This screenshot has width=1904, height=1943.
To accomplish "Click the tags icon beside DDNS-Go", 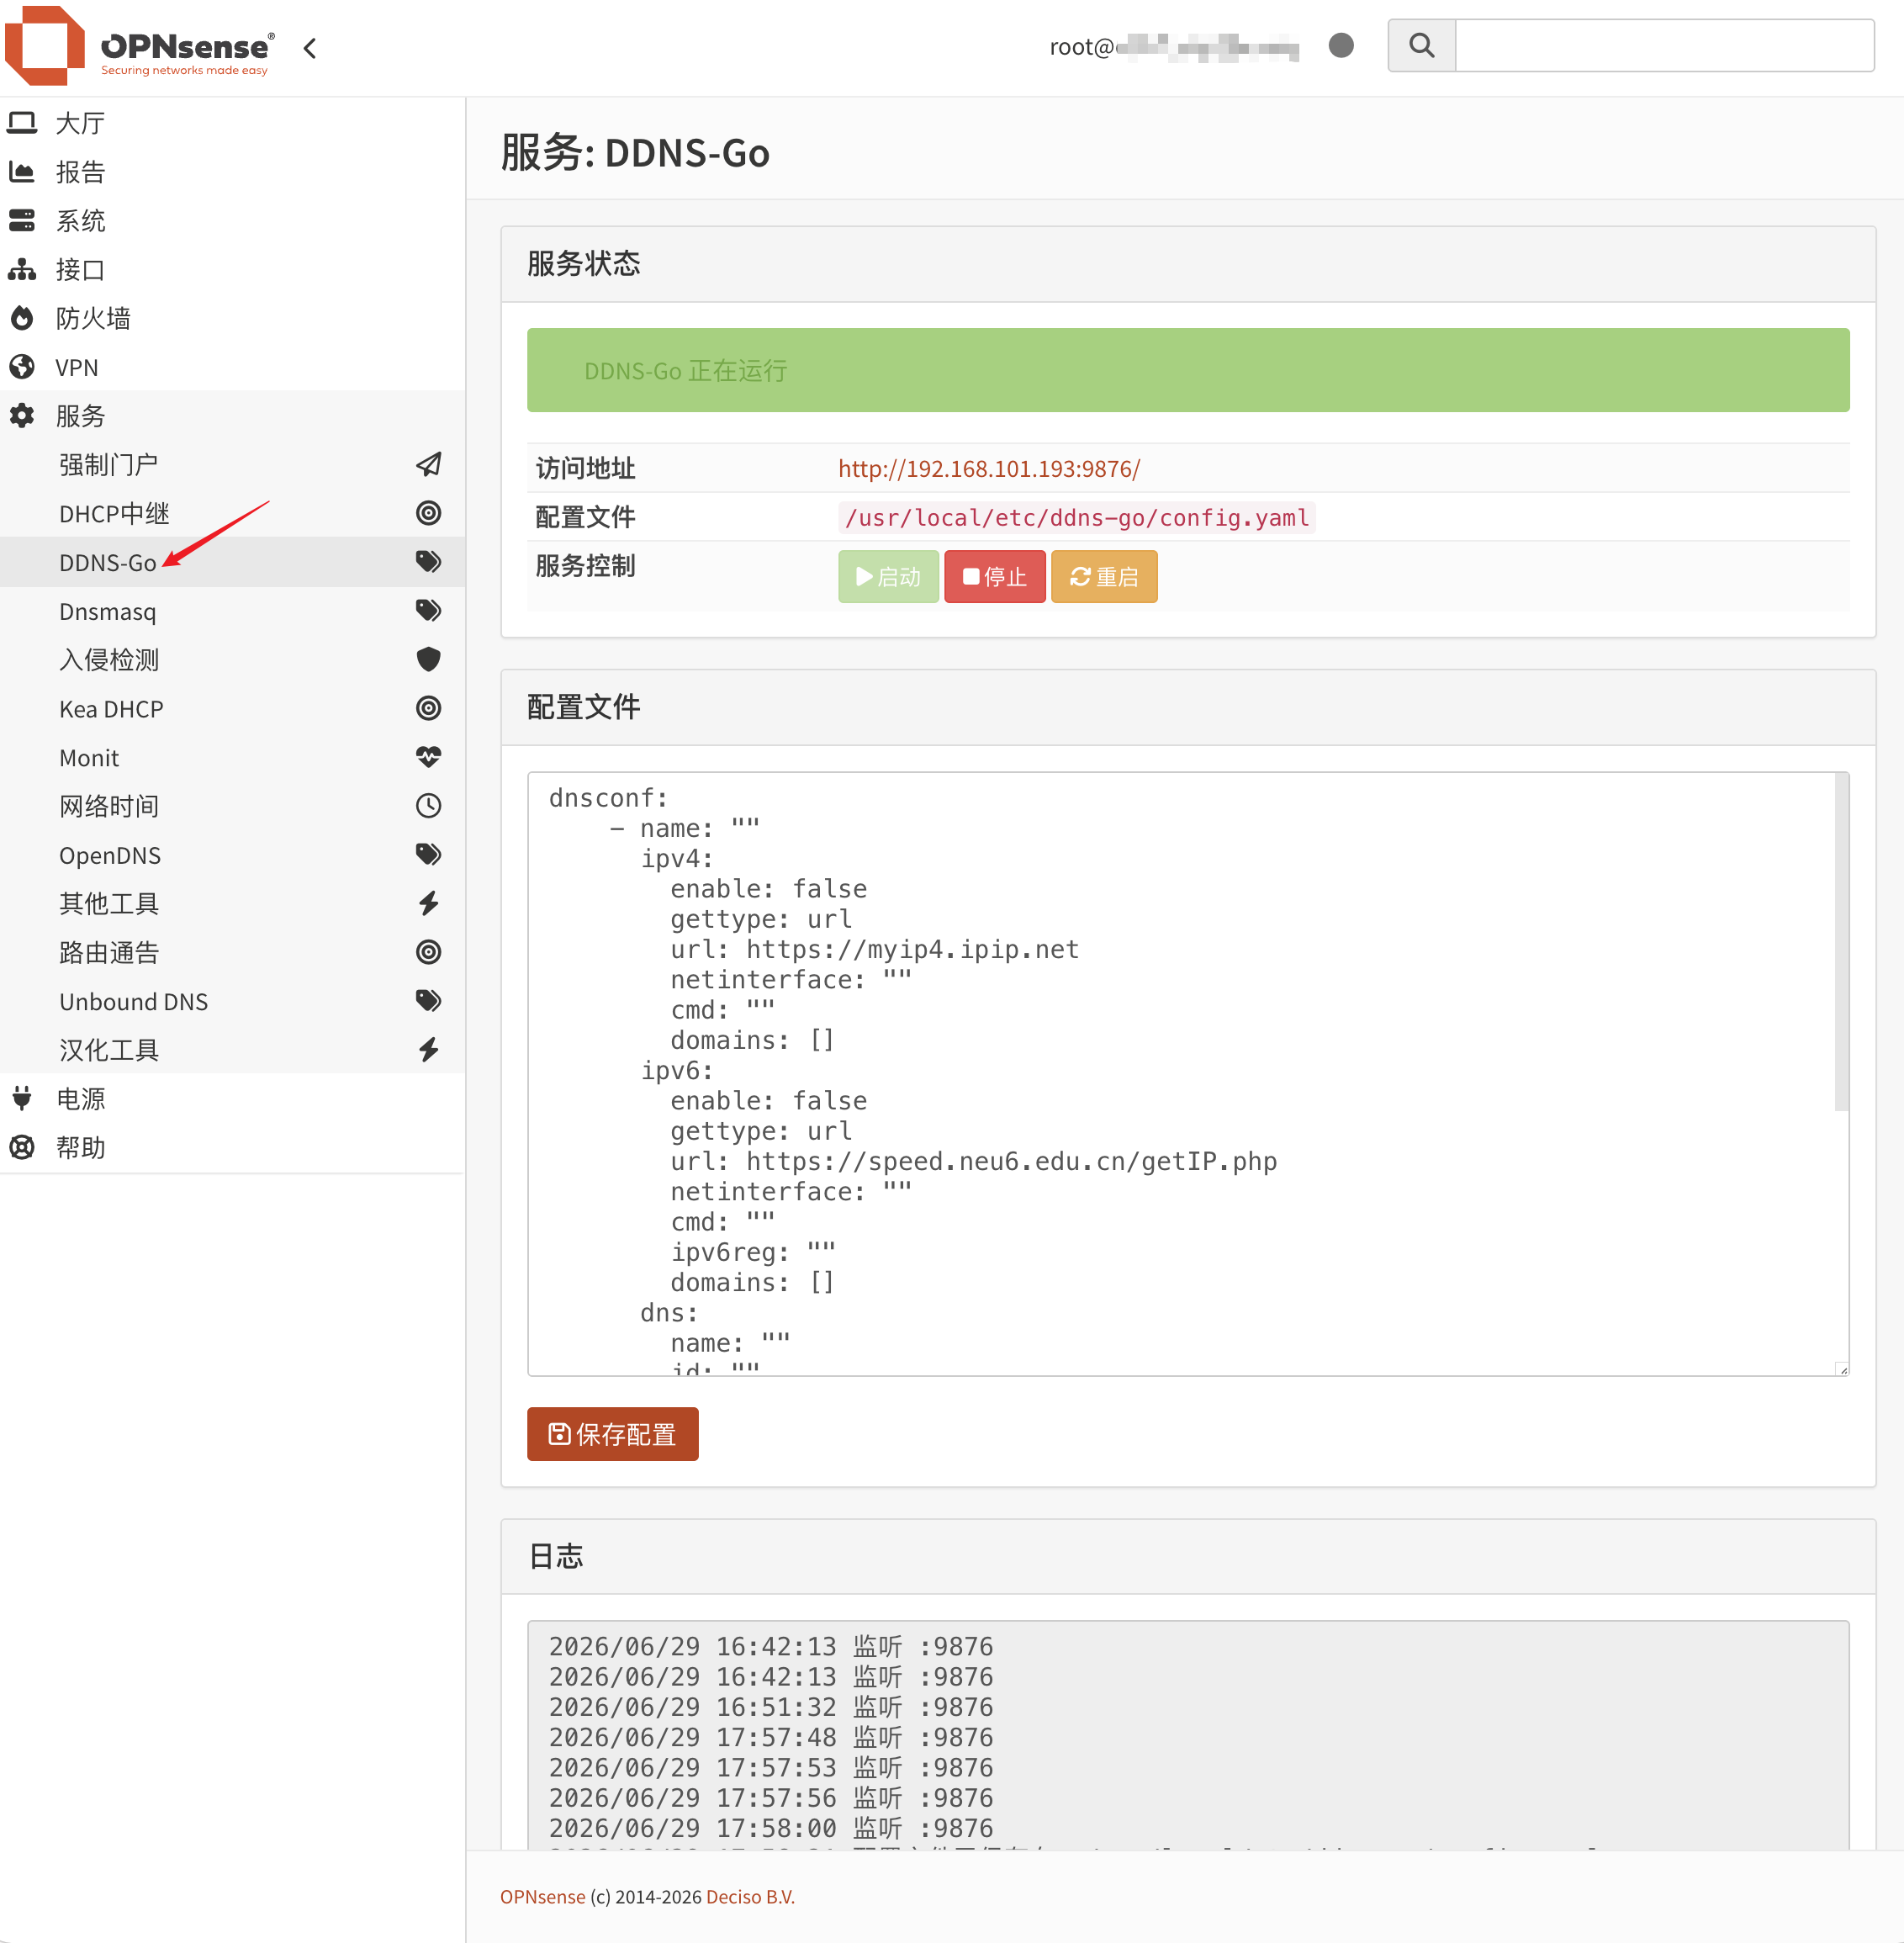I will pyautogui.click(x=429, y=561).
